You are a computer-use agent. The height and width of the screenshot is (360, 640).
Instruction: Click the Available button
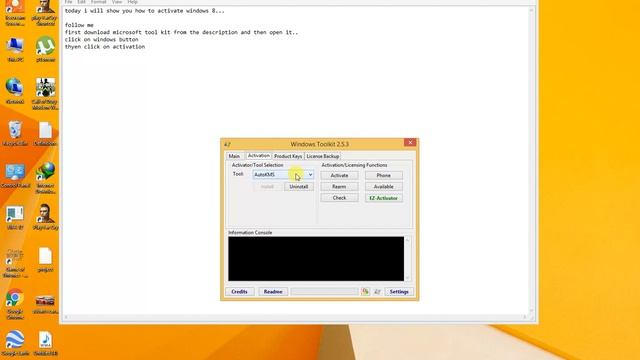[x=384, y=187]
